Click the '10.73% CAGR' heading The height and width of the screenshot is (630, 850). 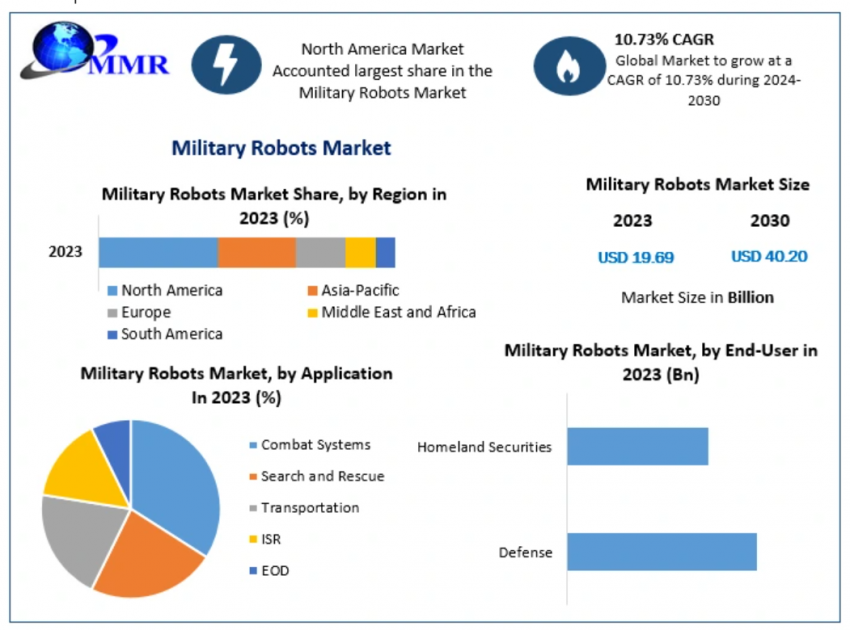(x=664, y=40)
